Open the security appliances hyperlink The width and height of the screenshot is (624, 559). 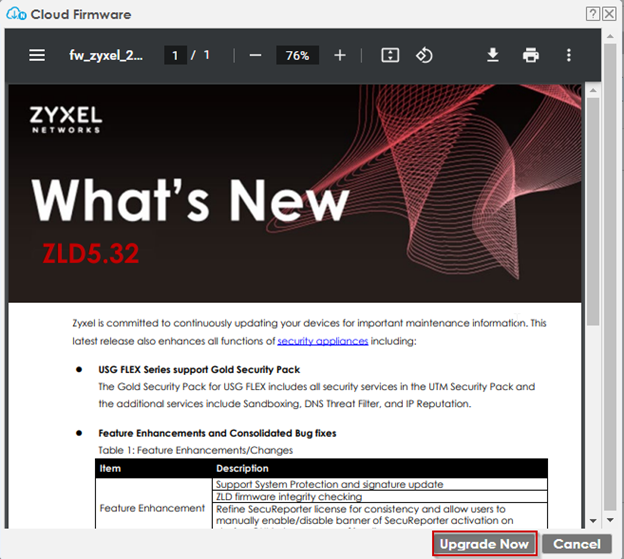click(321, 341)
